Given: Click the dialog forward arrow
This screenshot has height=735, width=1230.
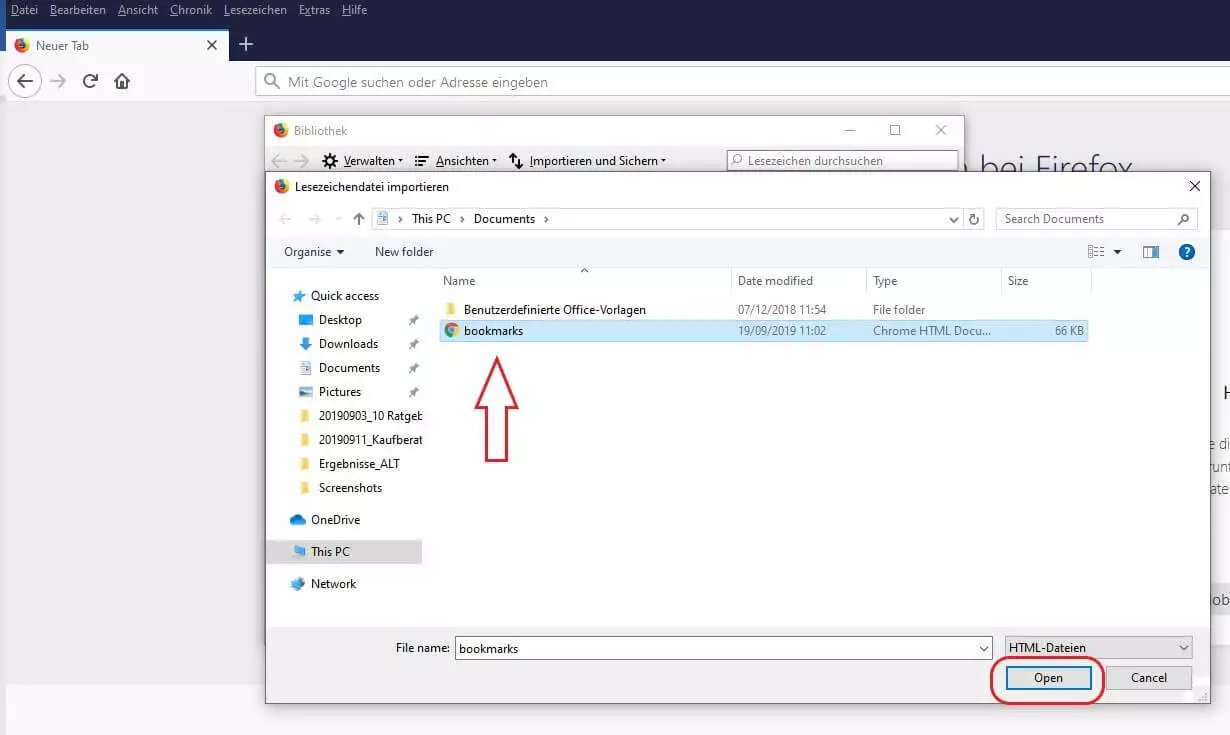Looking at the screenshot, I should point(315,219).
